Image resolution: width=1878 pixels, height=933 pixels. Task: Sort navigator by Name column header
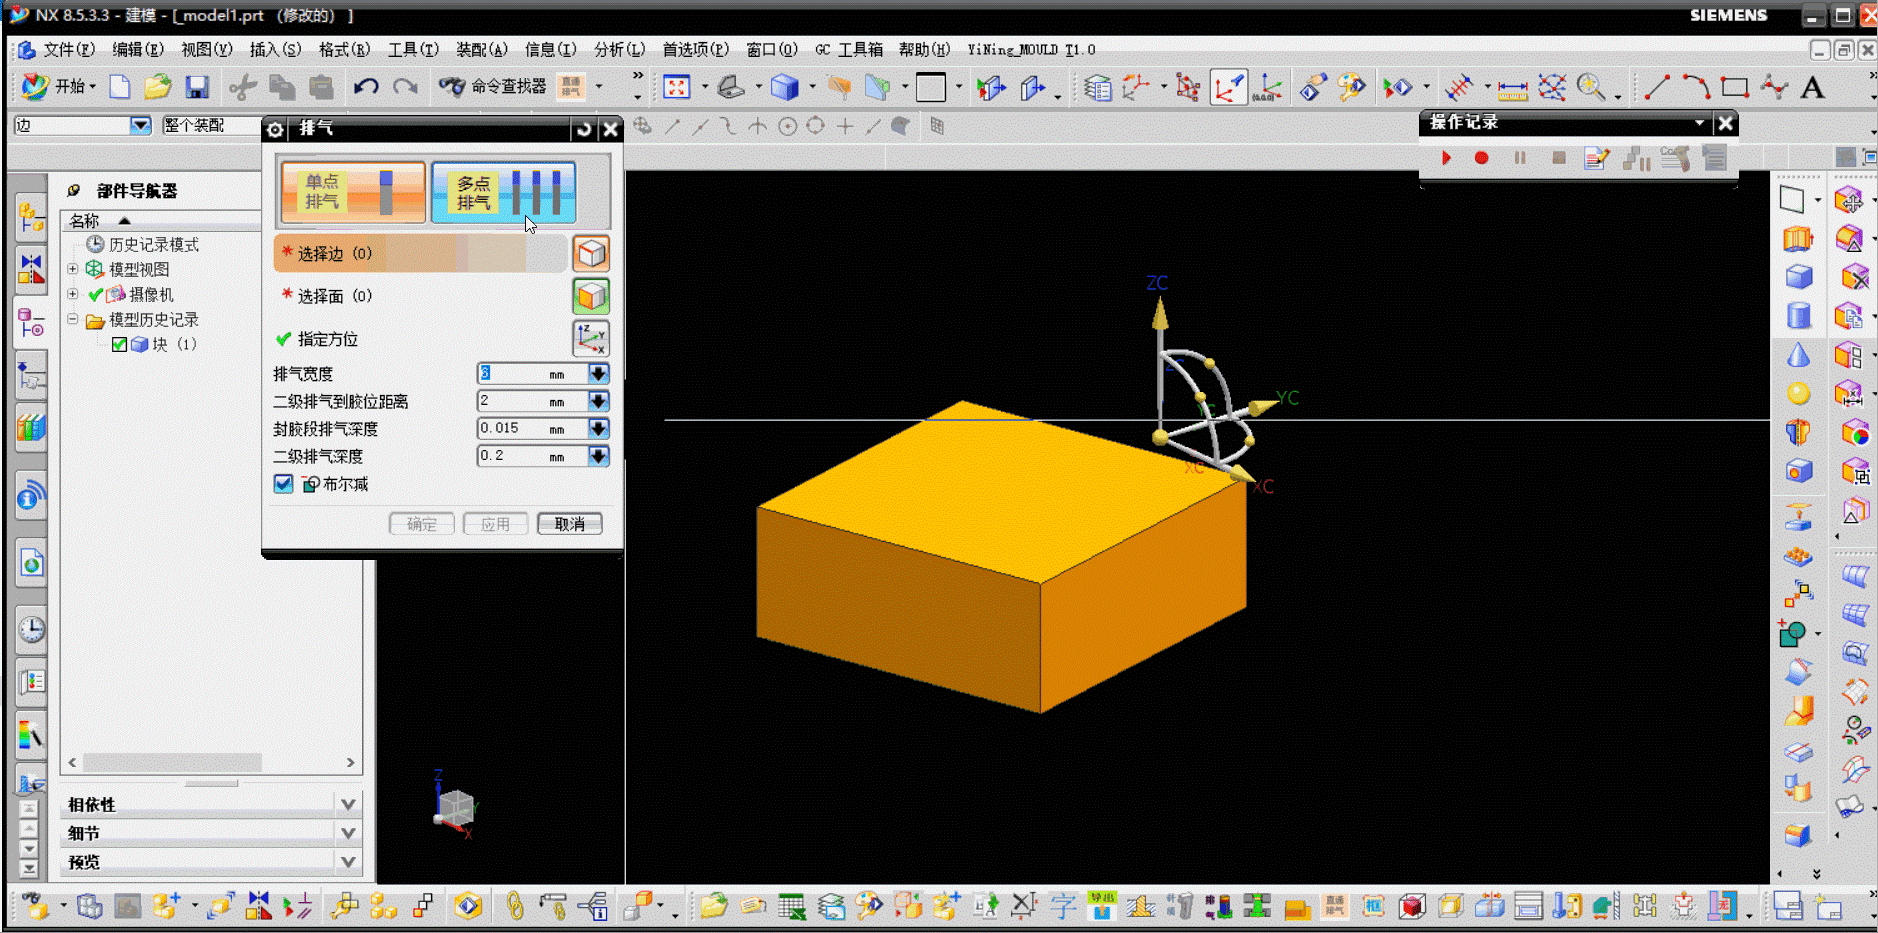160,221
